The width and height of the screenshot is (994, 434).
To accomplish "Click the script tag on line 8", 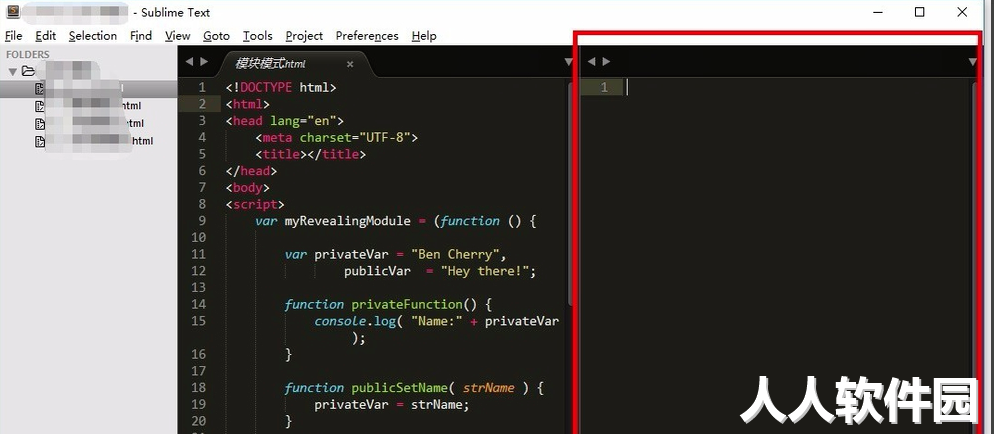I will pyautogui.click(x=255, y=205).
